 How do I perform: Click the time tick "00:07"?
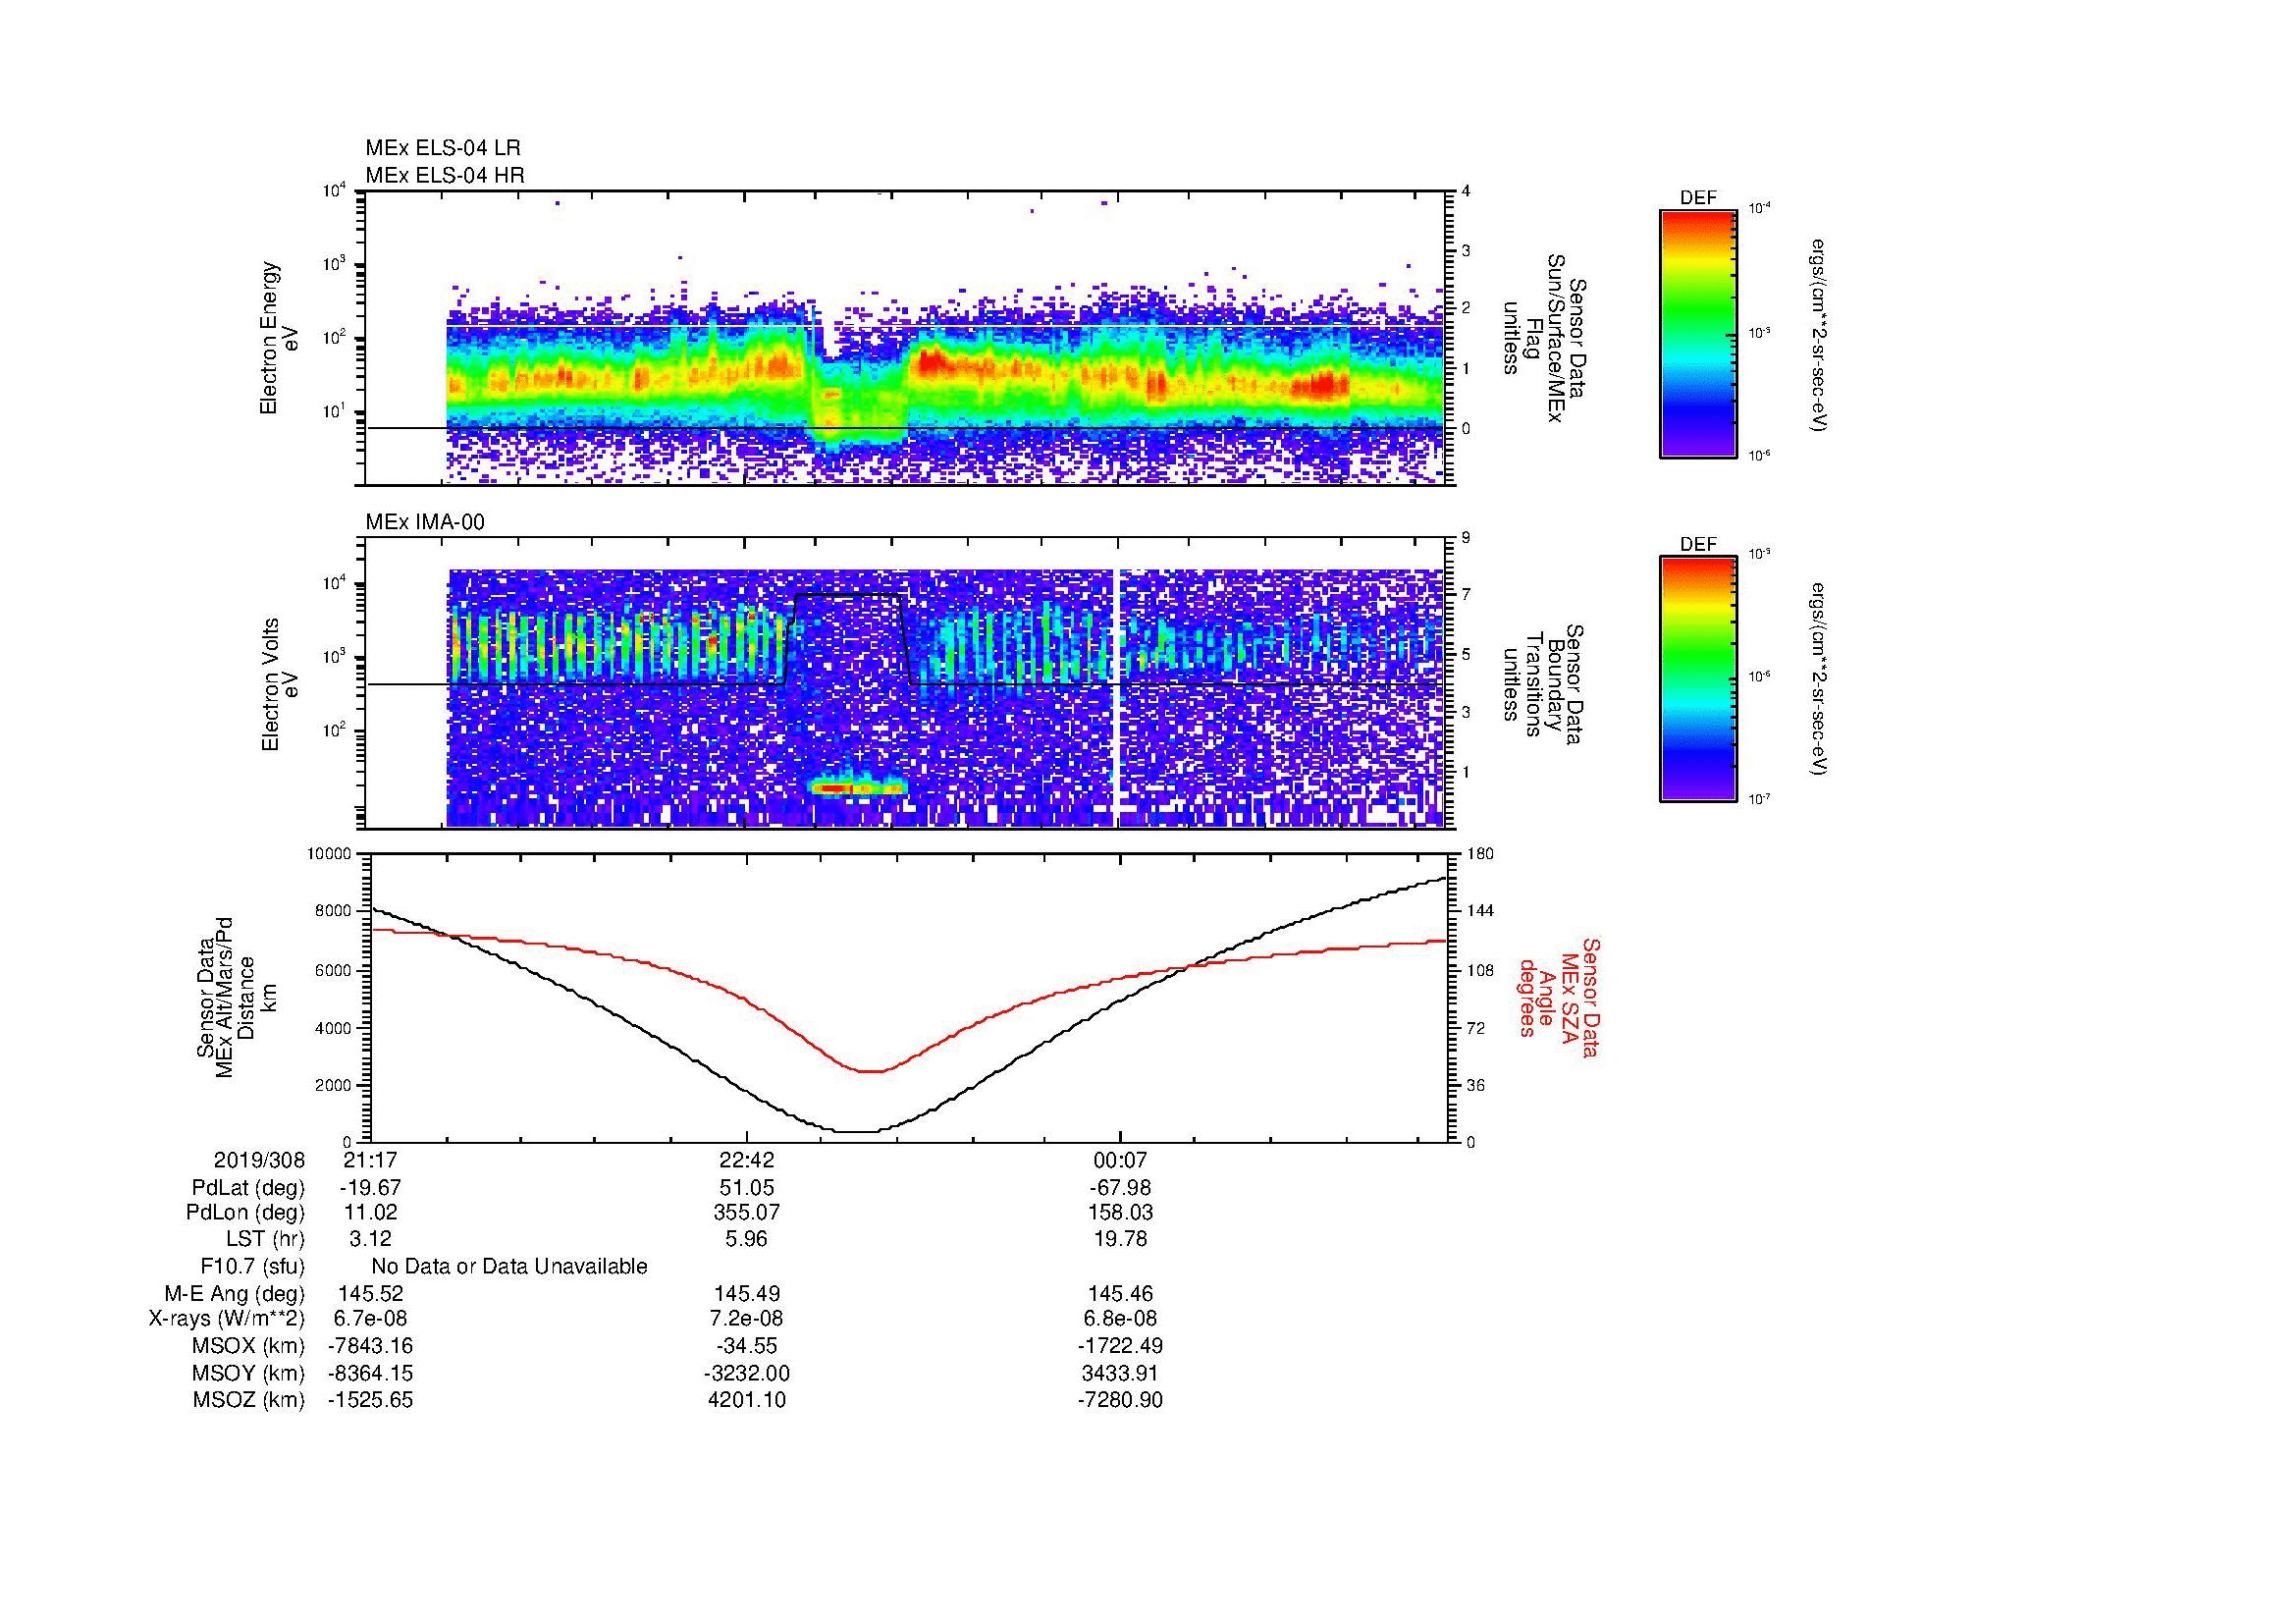1120,1160
